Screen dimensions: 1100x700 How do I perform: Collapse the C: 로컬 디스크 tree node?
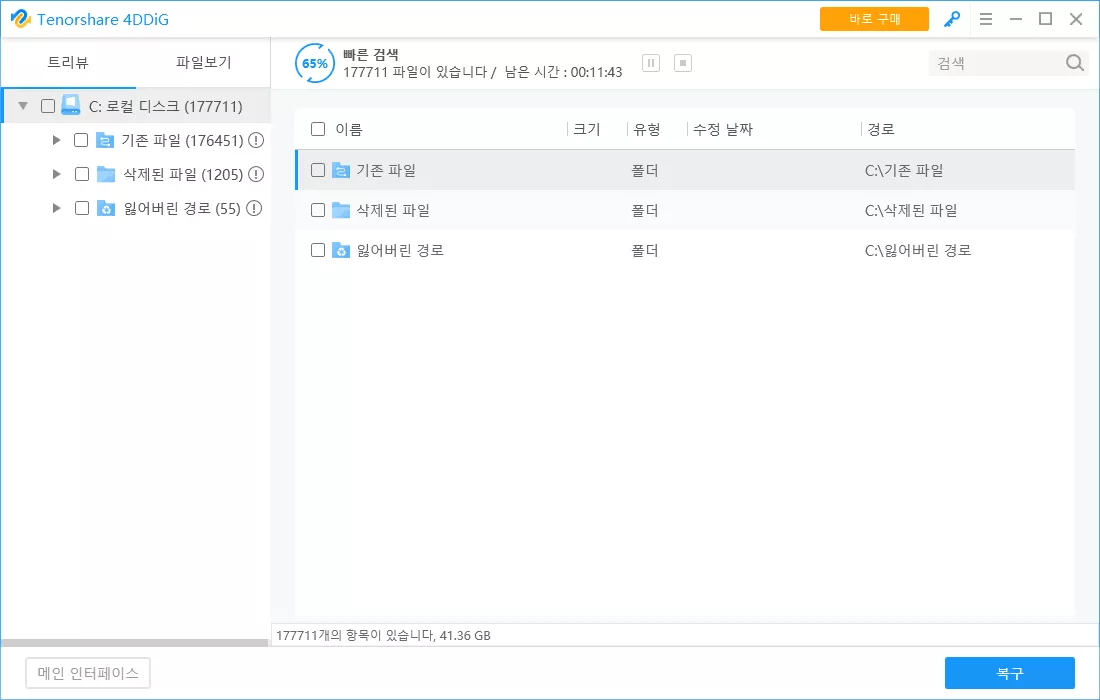click(x=23, y=106)
